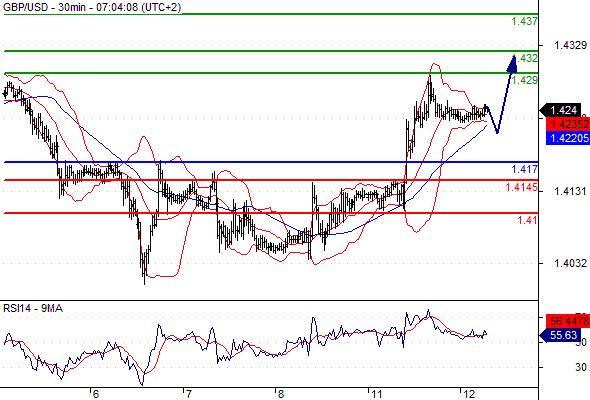Click the date axis label 11
The image size is (590, 400).
coord(376,394)
